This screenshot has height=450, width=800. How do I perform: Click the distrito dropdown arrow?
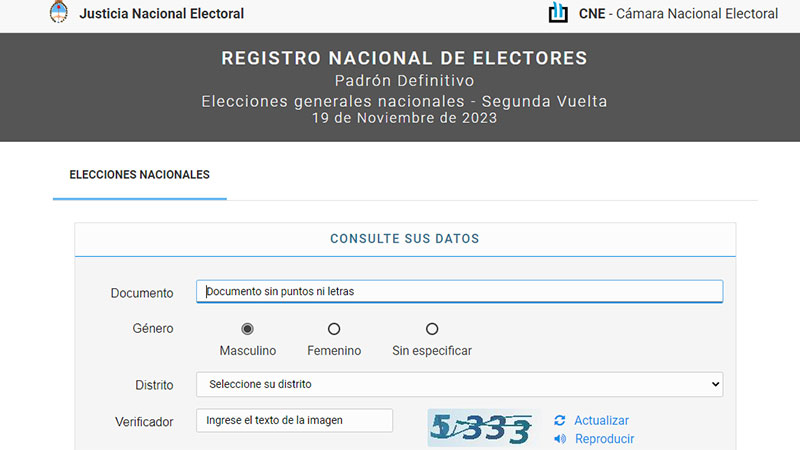(x=714, y=385)
